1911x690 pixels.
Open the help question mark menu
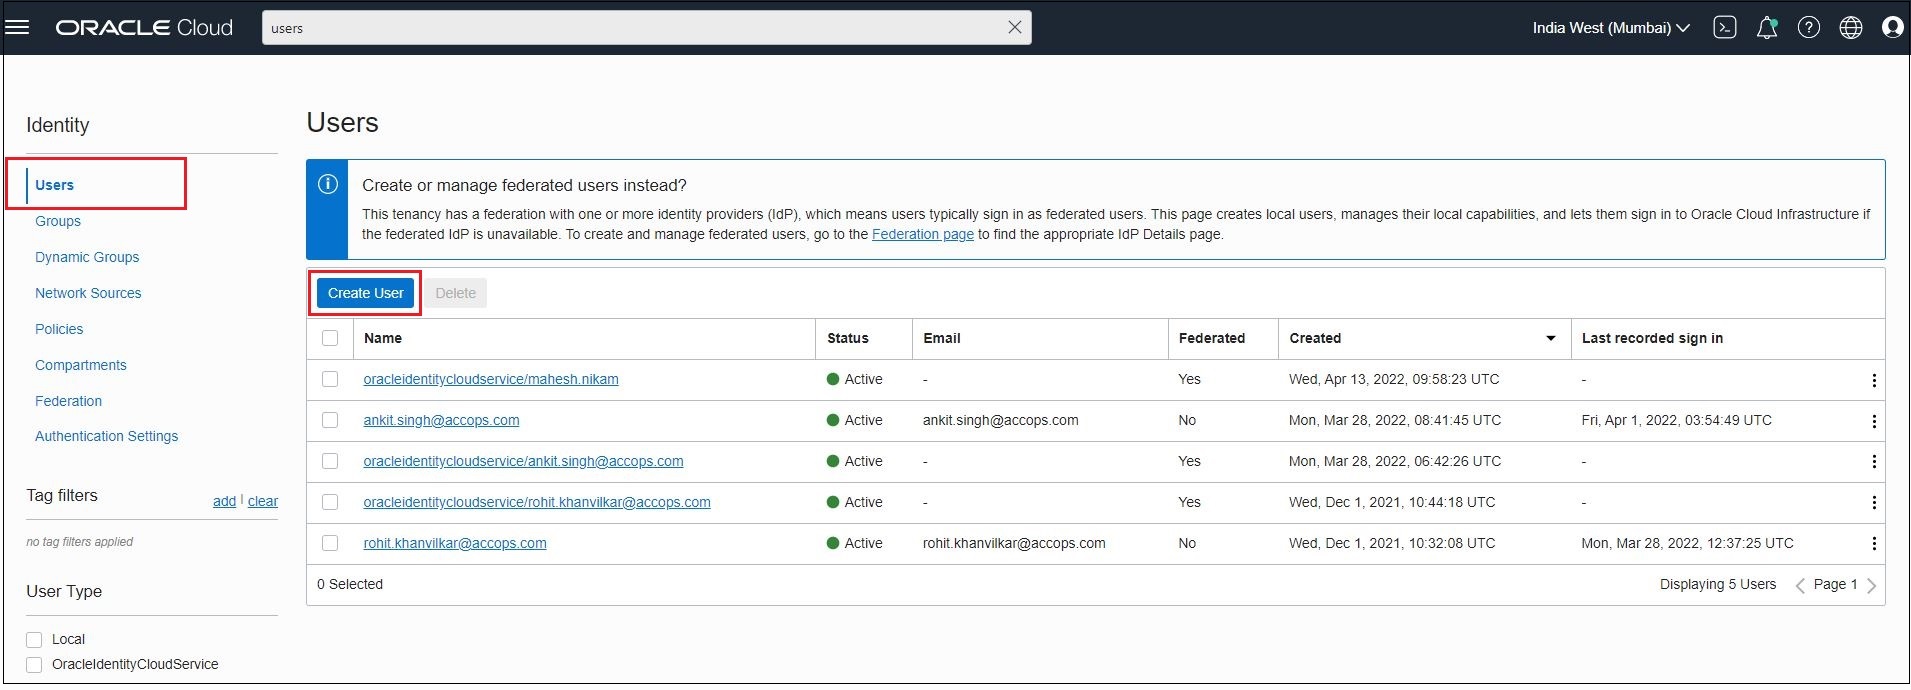pos(1808,27)
